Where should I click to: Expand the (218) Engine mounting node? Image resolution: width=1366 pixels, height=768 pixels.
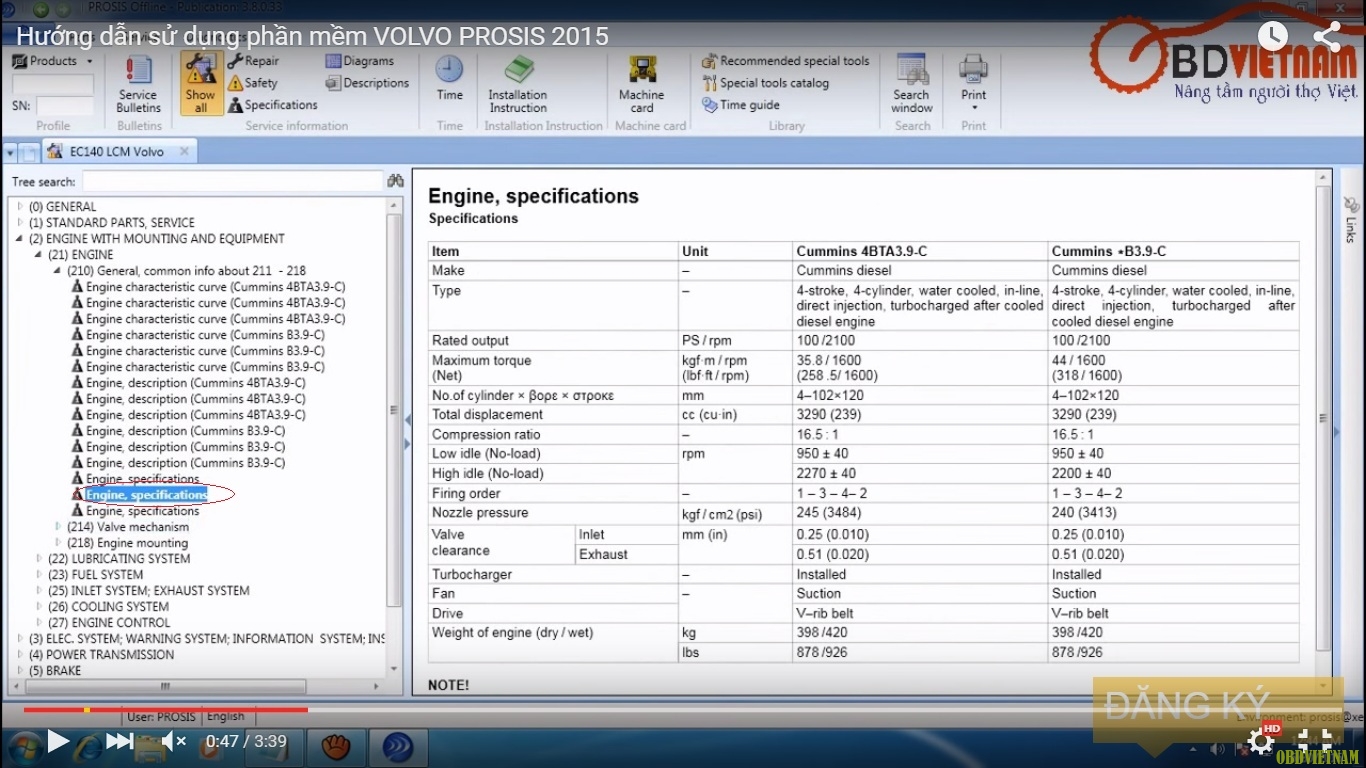pyautogui.click(x=57, y=543)
